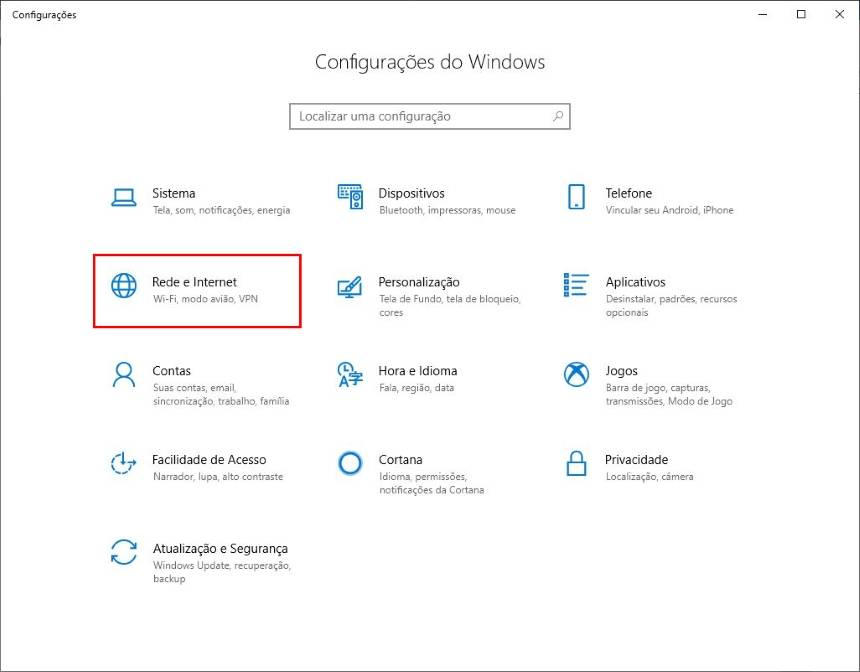Open Aplicativos settings title
This screenshot has height=672, width=860.
click(635, 282)
